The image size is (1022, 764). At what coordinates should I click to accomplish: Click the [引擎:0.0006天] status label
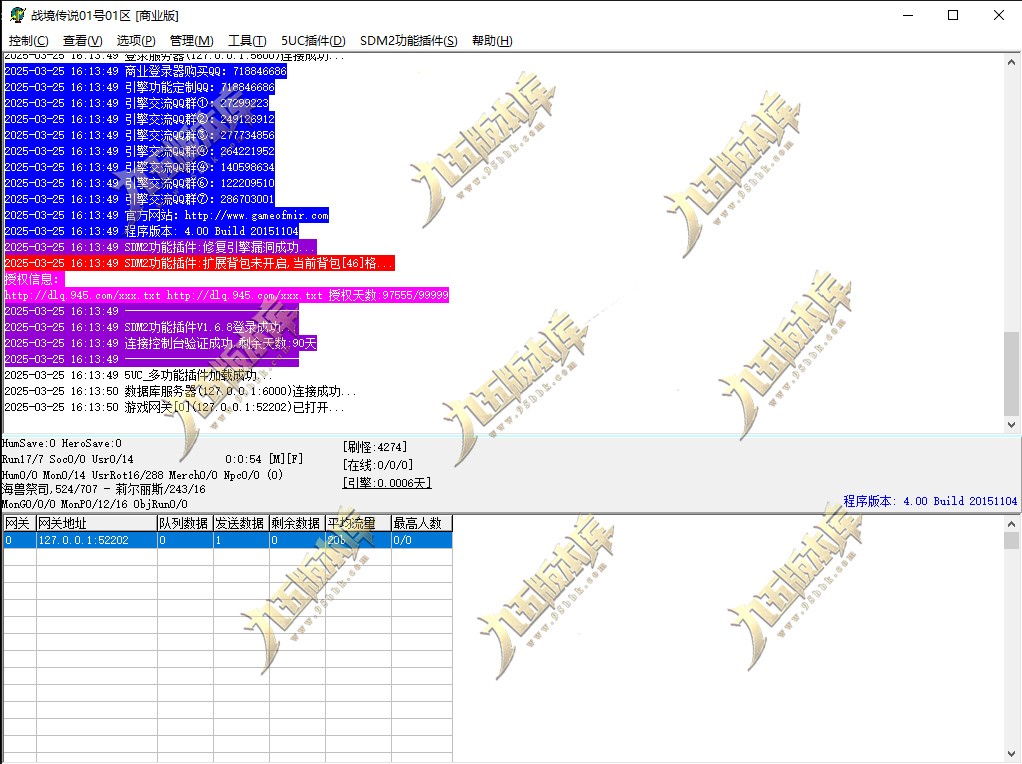[387, 482]
